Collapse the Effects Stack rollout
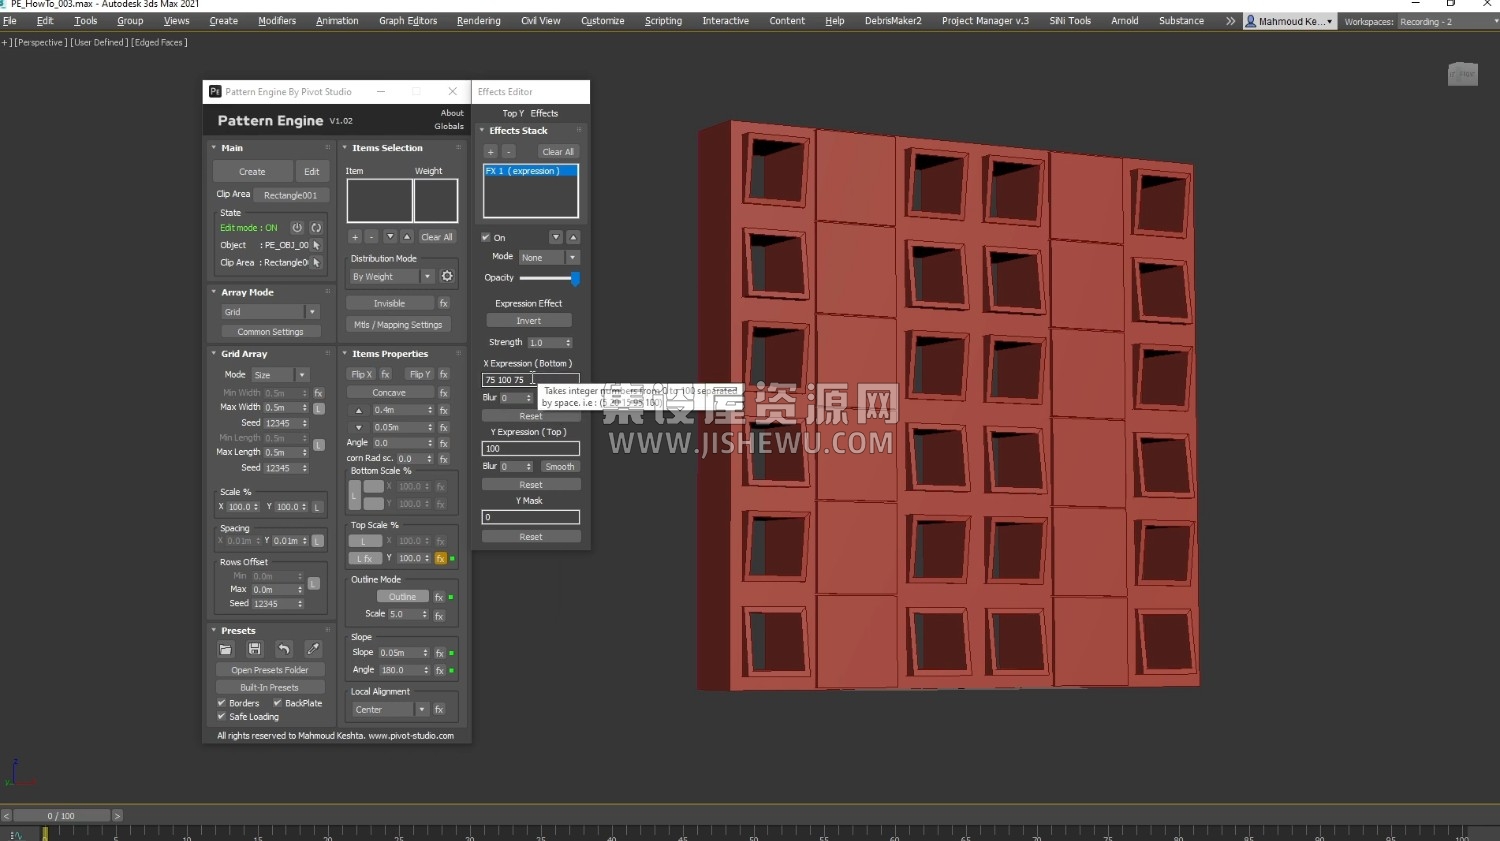 (x=482, y=131)
